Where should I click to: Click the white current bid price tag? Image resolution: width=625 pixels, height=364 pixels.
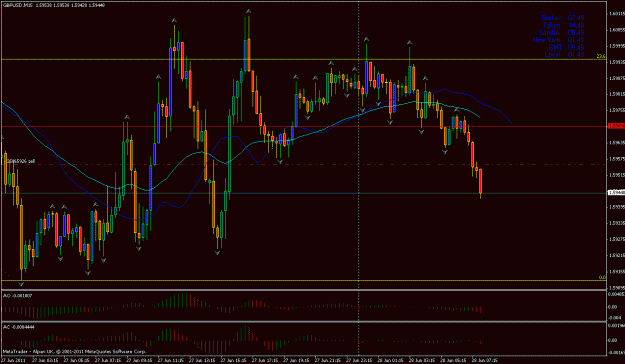coord(616,193)
